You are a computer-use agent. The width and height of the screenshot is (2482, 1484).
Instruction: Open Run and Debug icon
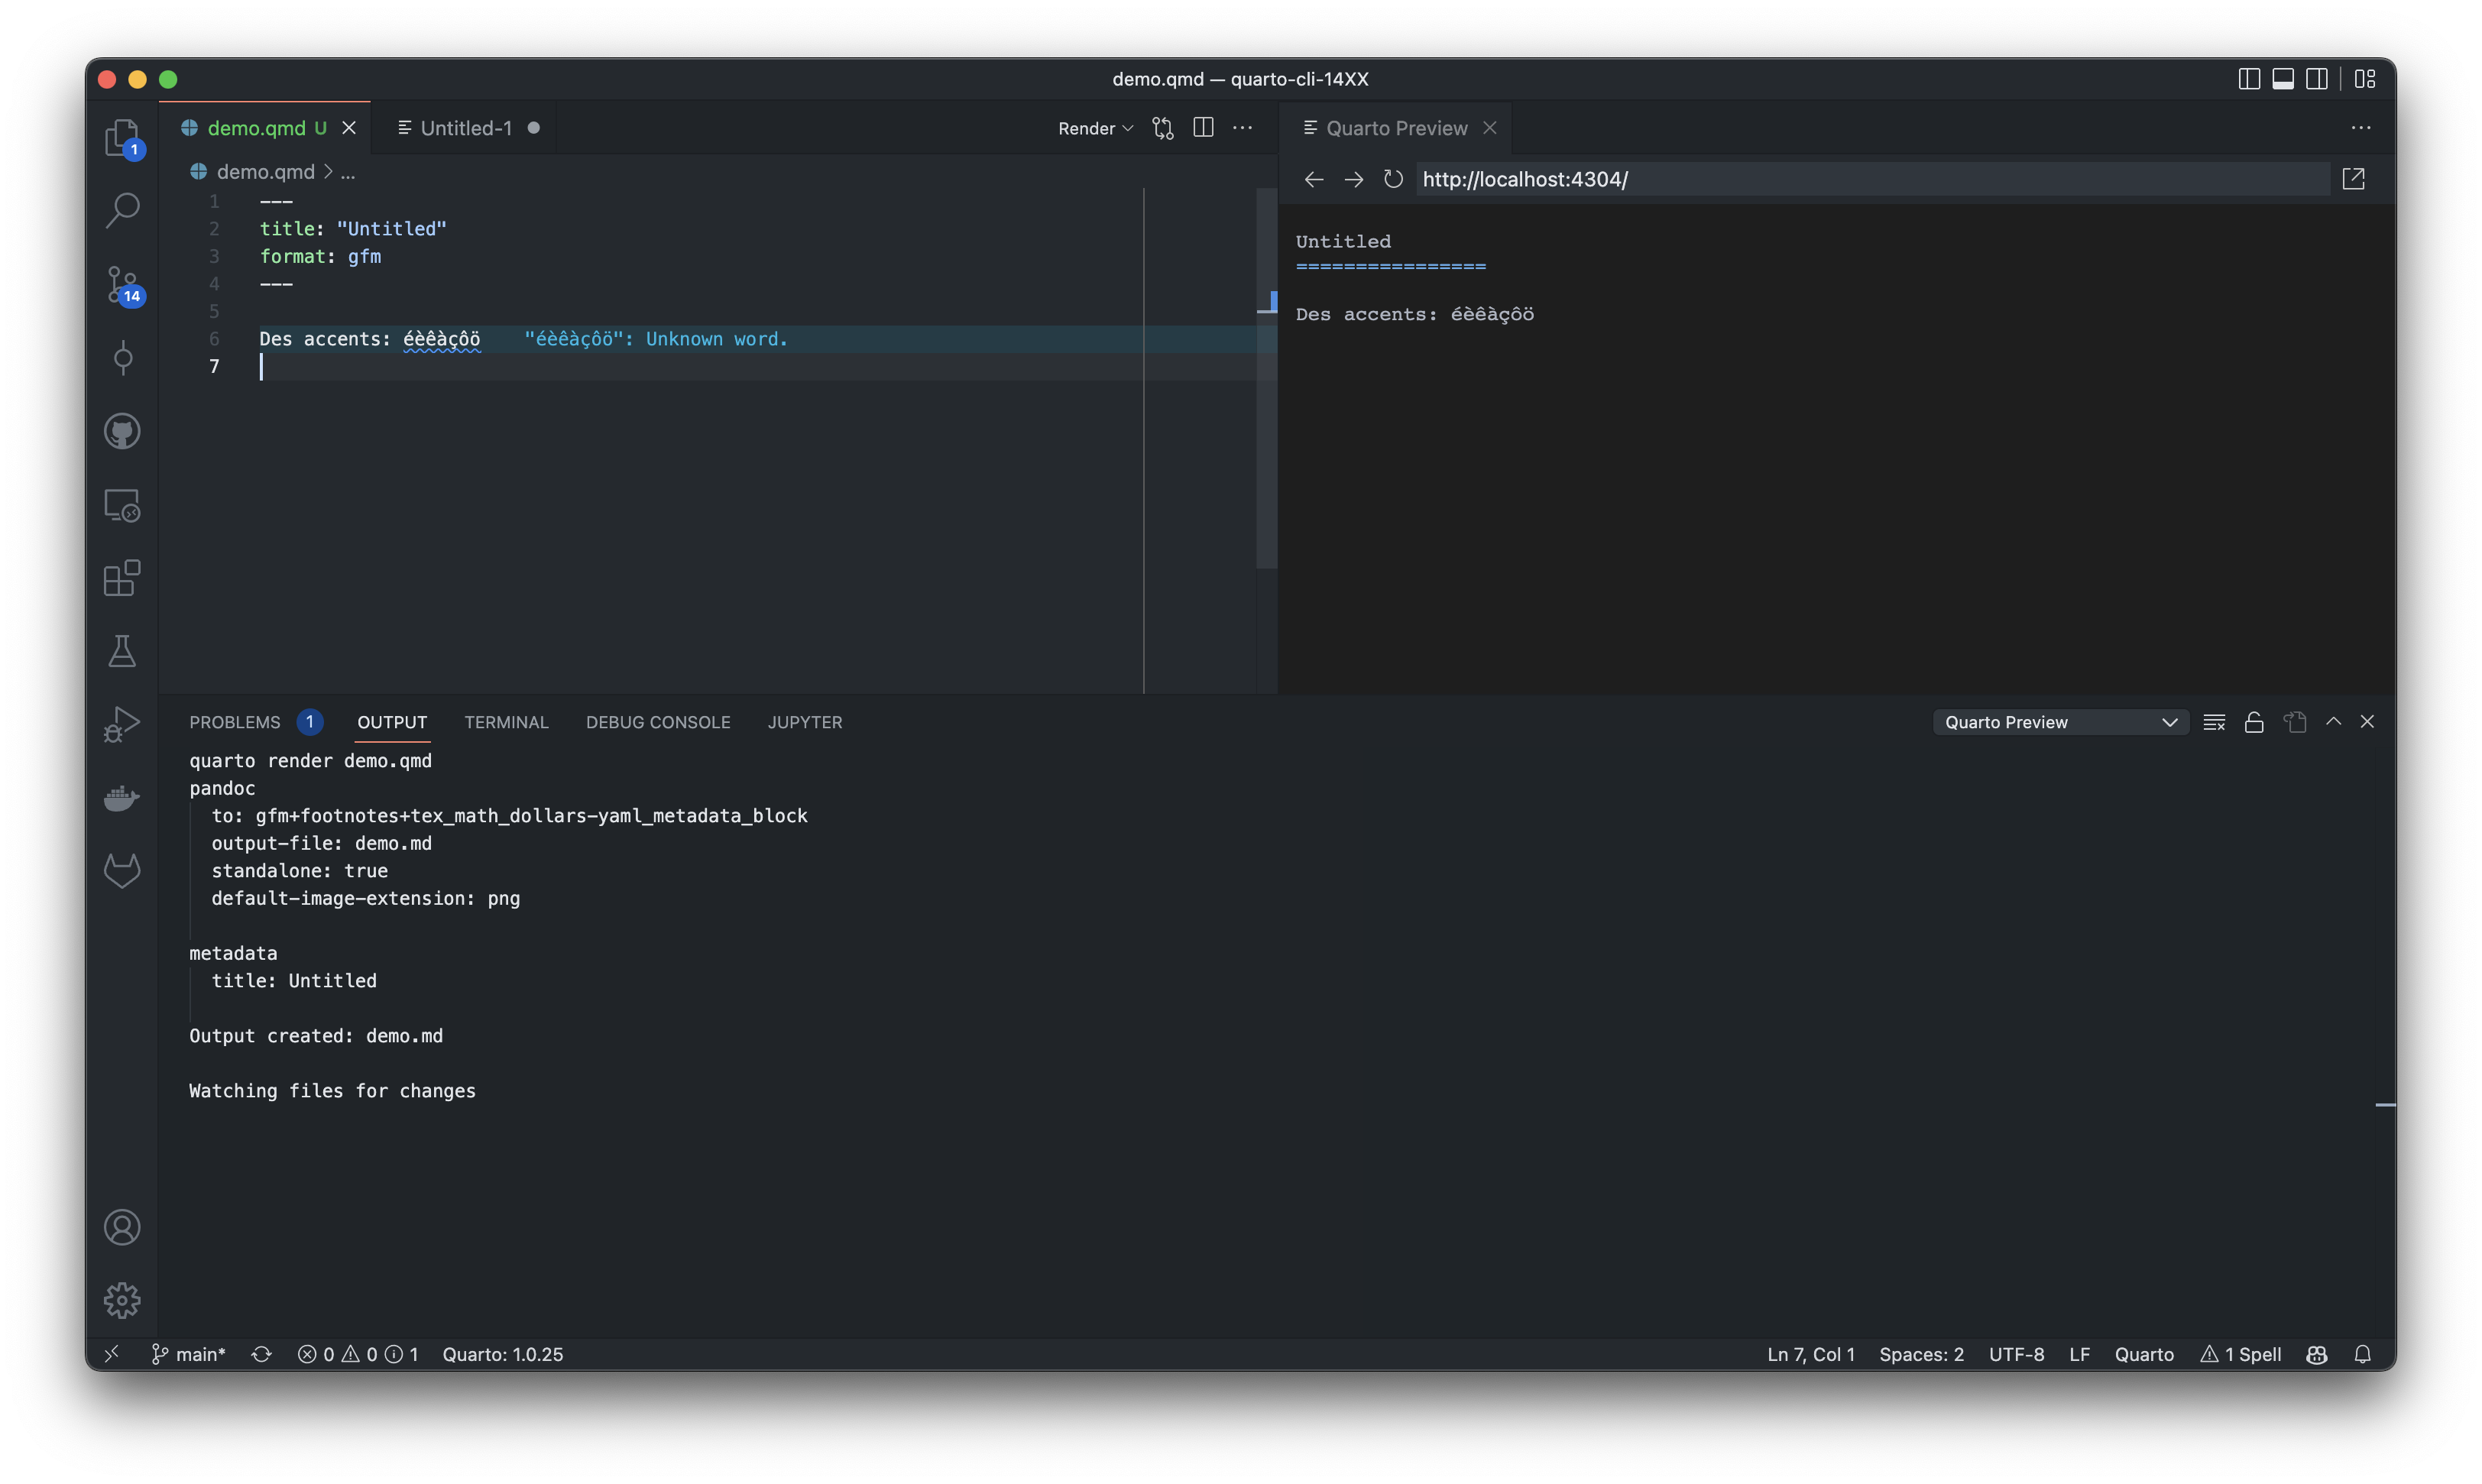(x=122, y=723)
